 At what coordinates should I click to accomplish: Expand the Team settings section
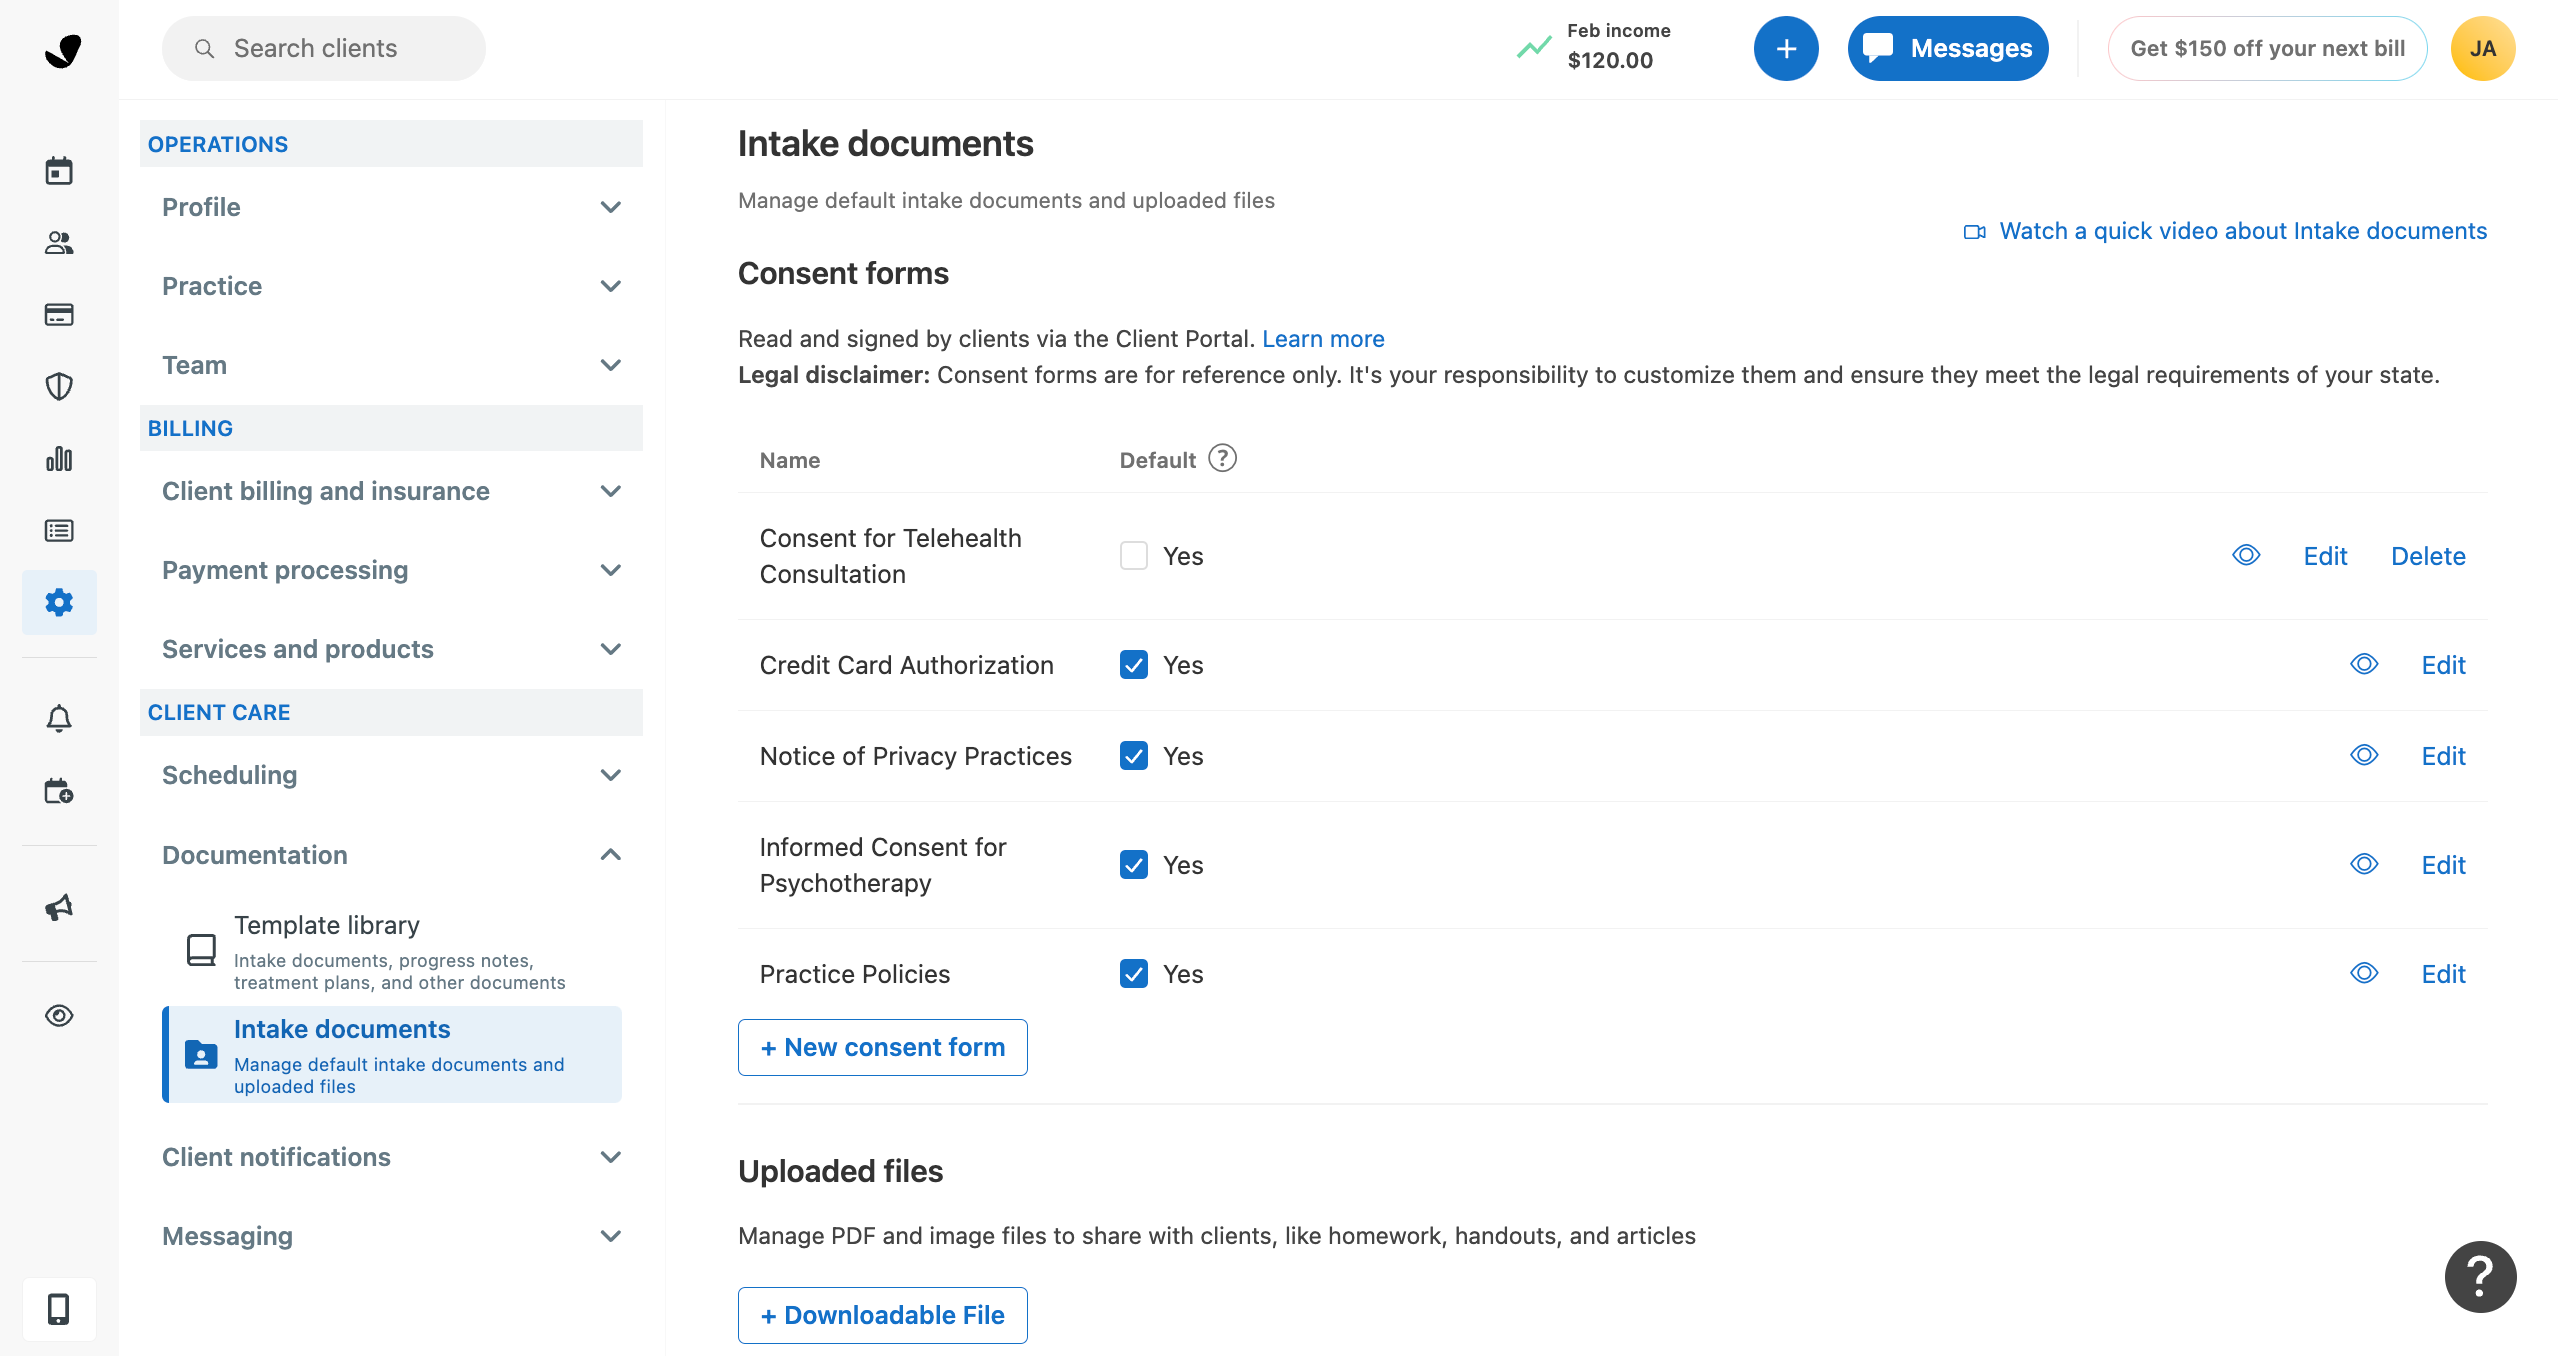[391, 365]
